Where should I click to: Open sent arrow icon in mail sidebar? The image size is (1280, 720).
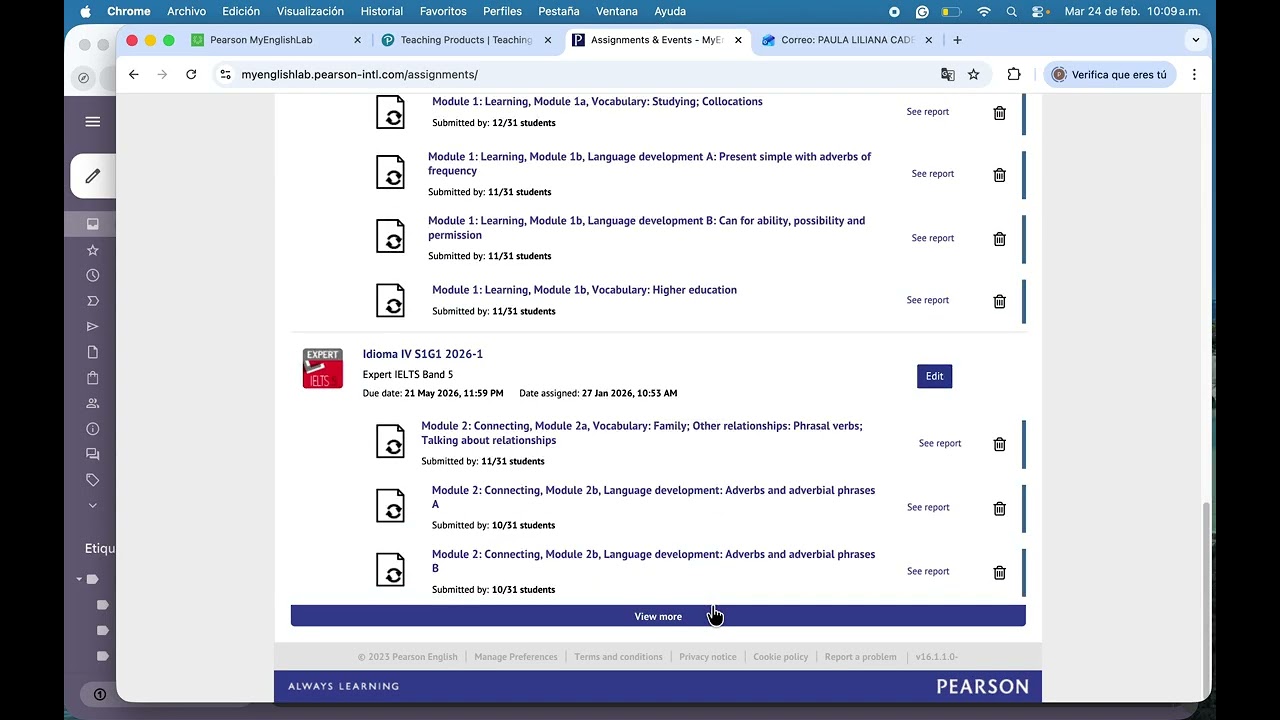[93, 326]
